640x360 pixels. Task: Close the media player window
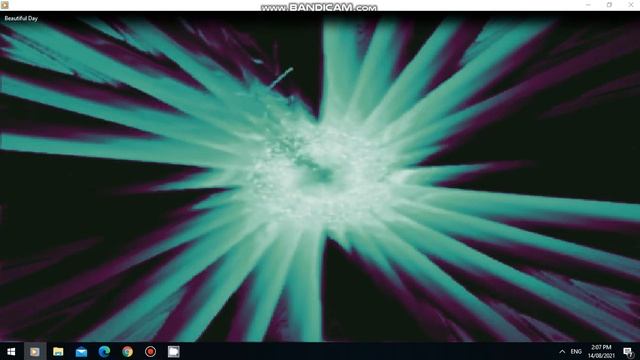coord(630,5)
